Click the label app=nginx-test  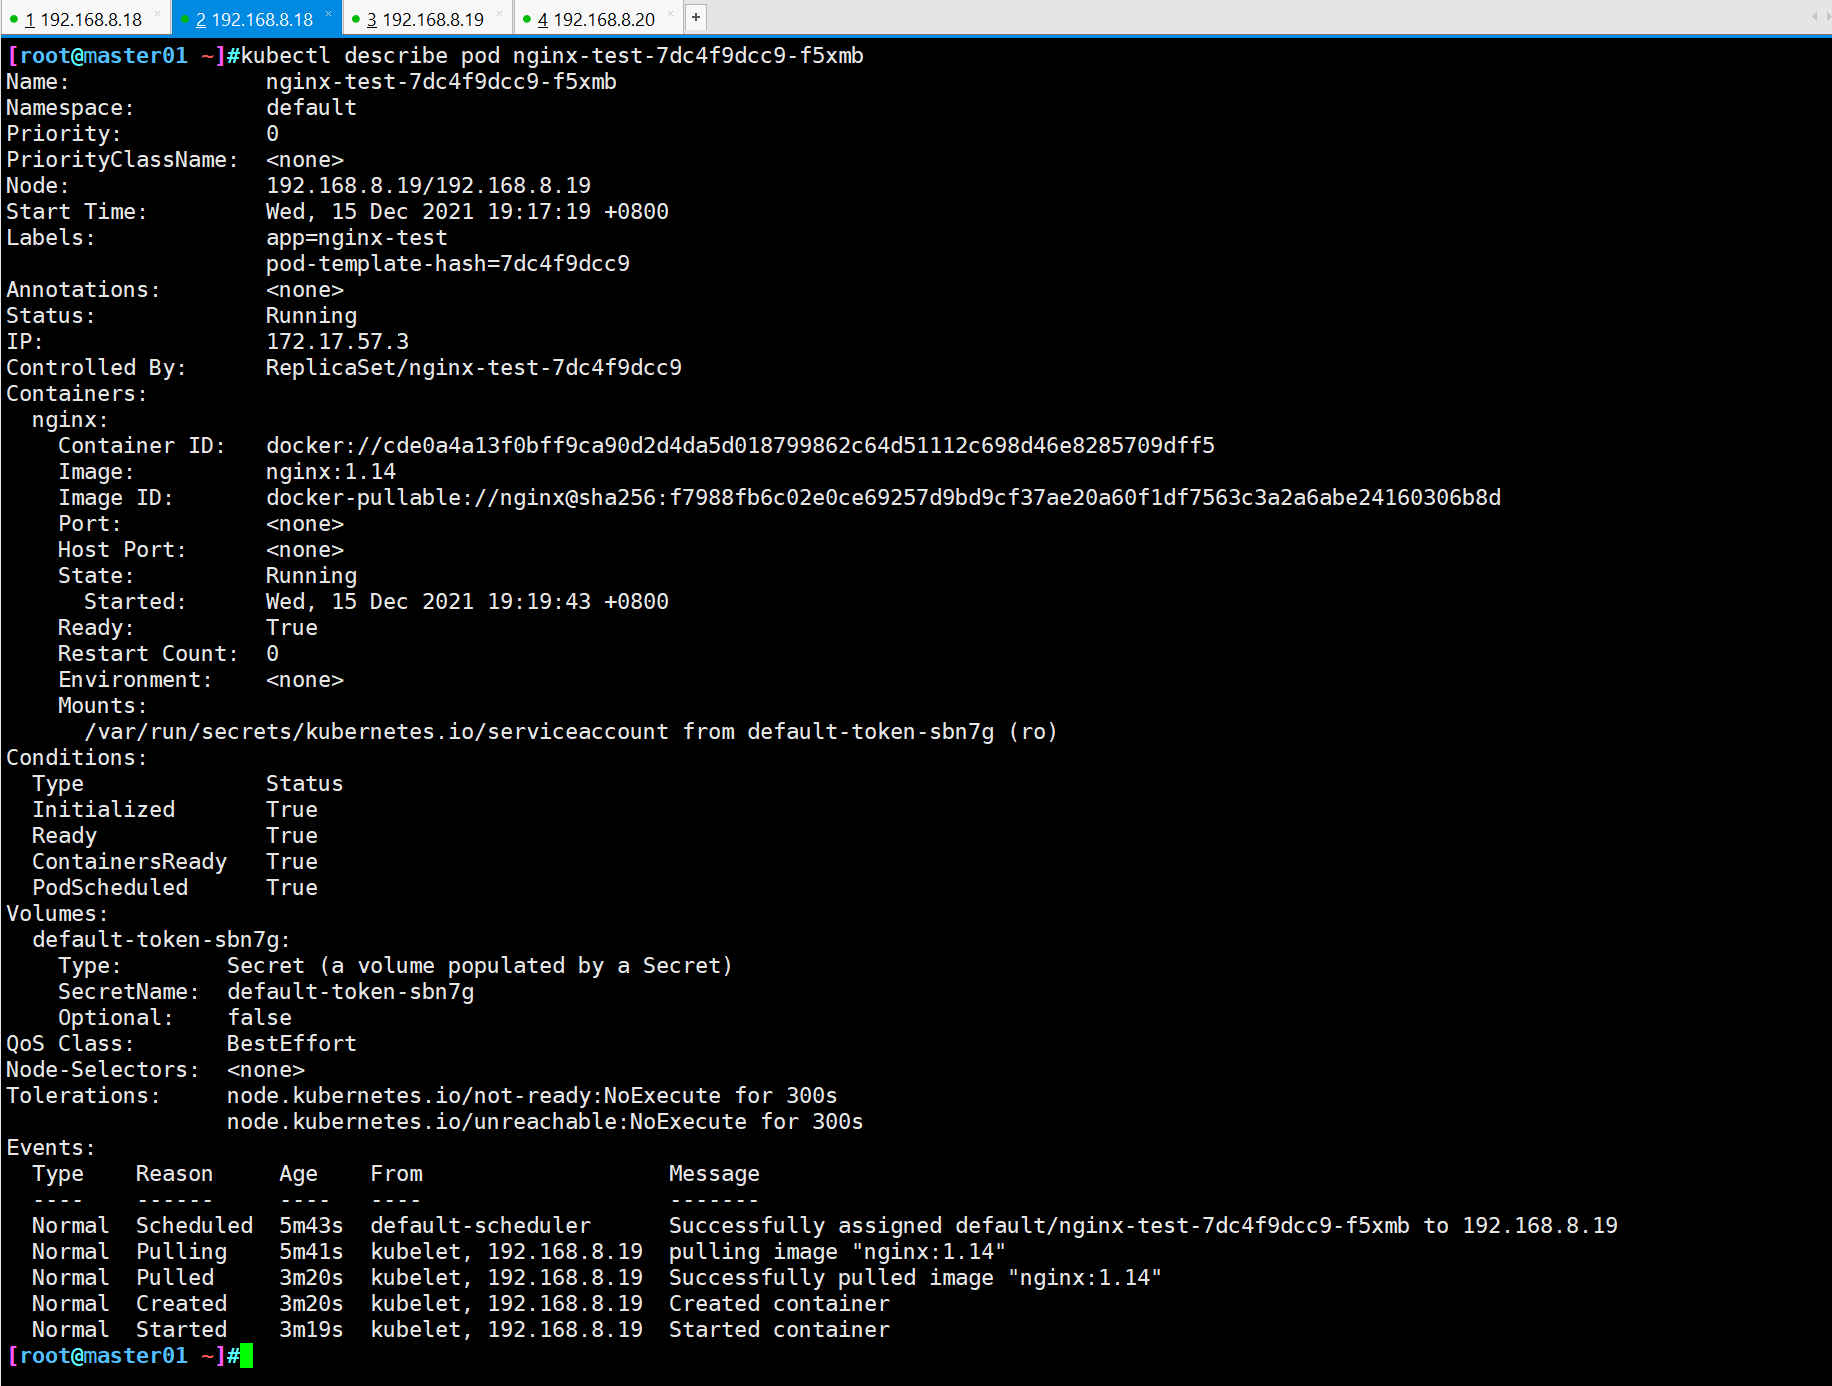357,238
